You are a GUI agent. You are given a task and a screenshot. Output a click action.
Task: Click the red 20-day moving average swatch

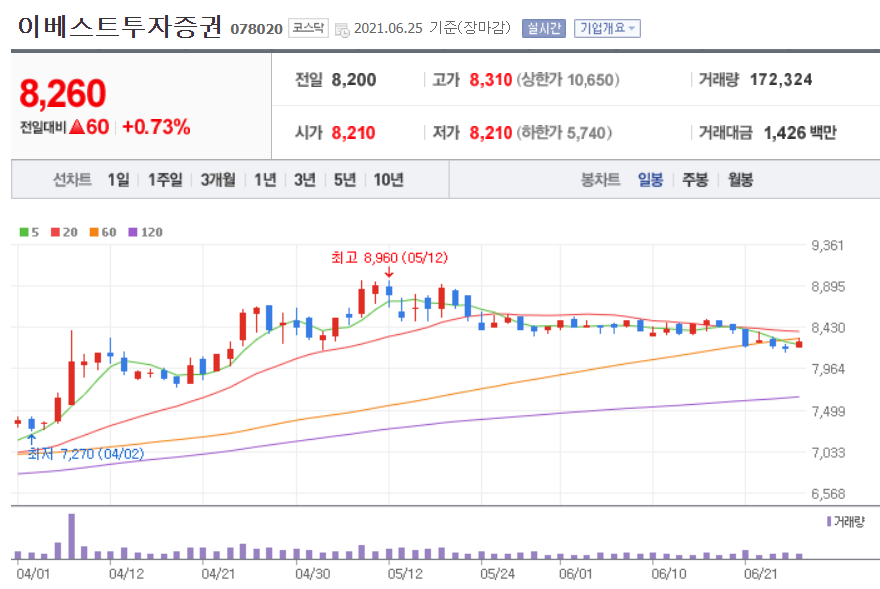(56, 232)
